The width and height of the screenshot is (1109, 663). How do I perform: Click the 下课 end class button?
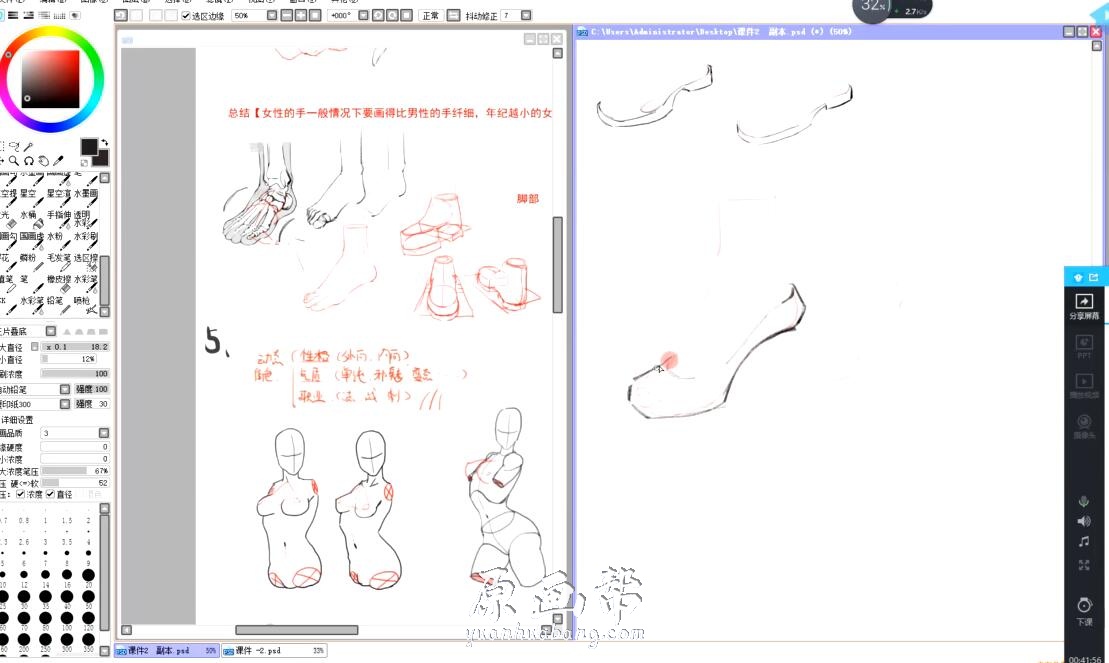[x=1084, y=611]
